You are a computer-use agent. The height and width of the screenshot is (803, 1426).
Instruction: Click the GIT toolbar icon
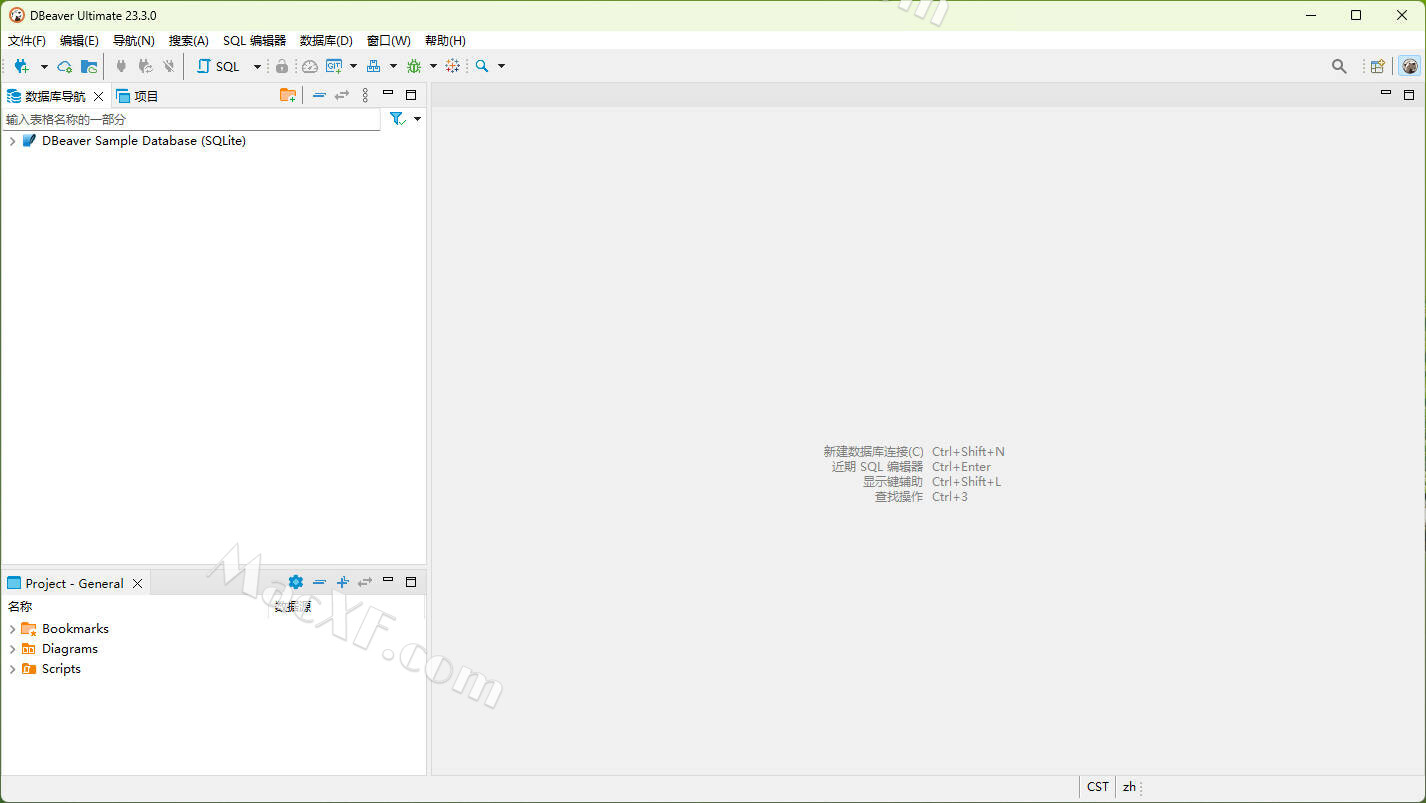point(334,66)
